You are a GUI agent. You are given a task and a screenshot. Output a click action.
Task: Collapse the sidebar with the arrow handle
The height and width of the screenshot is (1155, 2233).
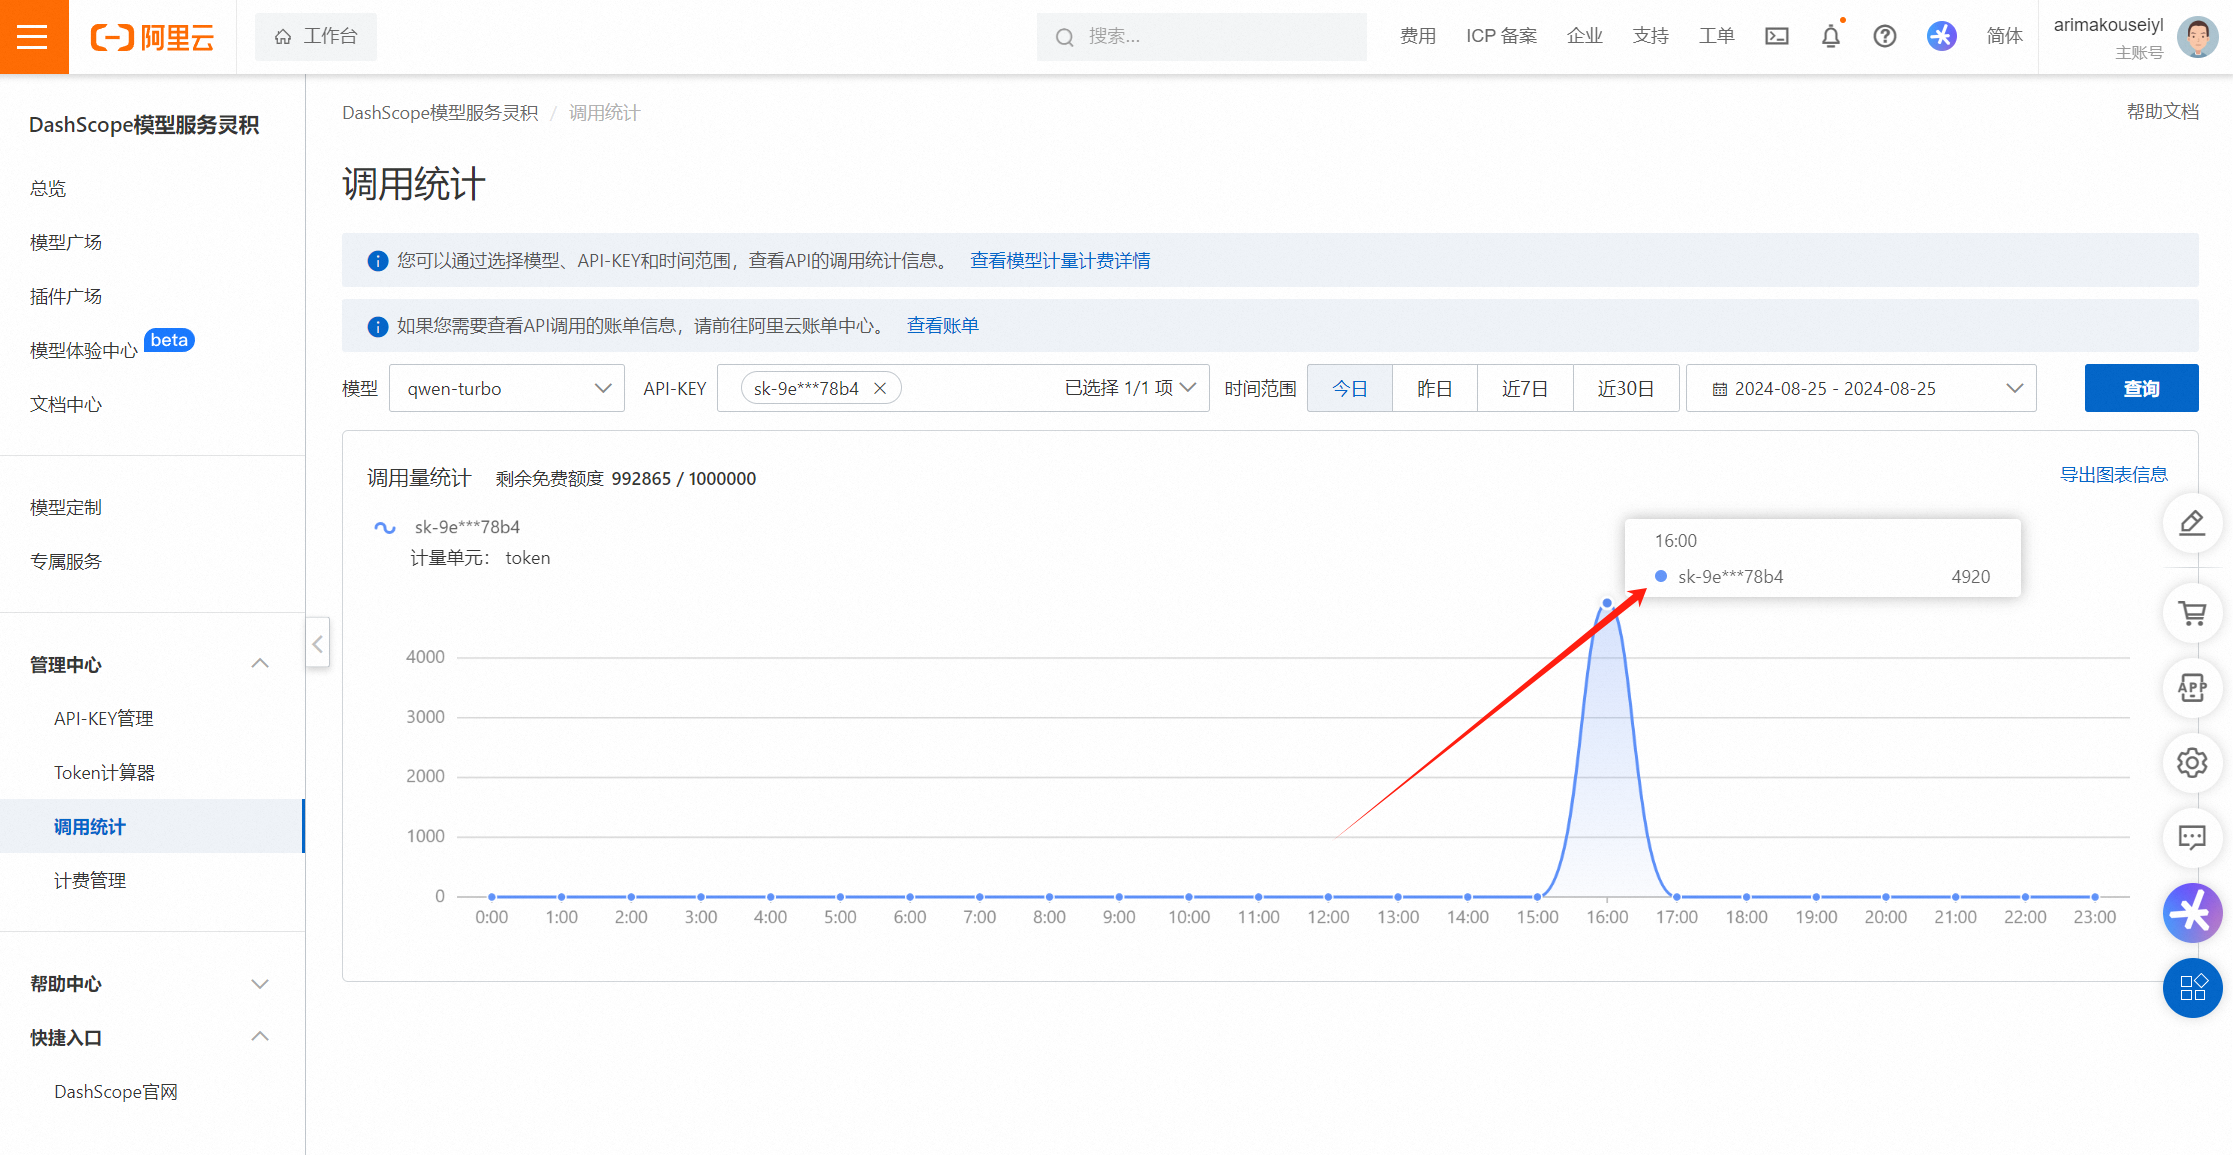317,644
